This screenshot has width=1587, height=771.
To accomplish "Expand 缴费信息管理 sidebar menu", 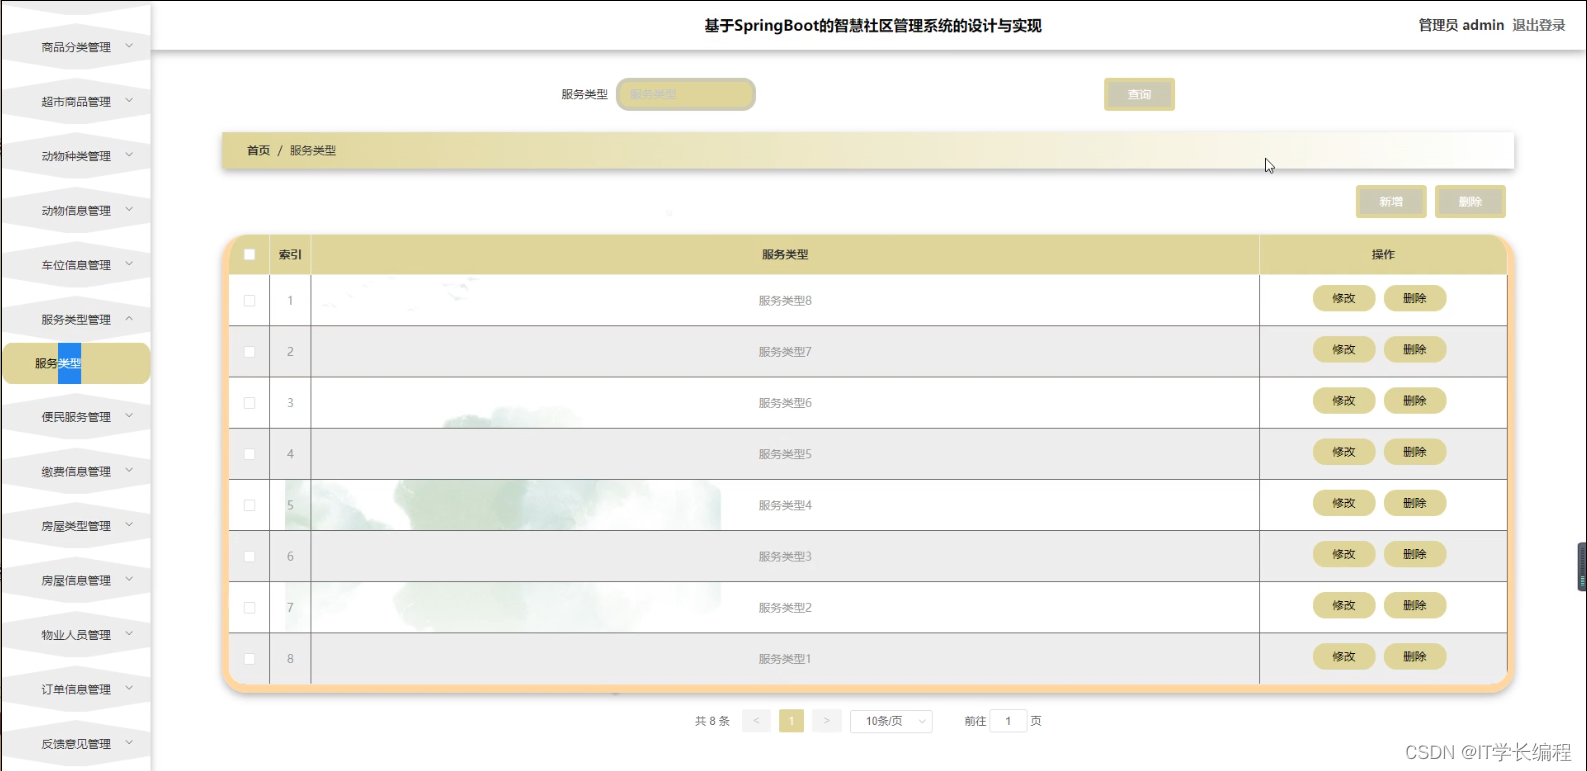I will [x=76, y=471].
